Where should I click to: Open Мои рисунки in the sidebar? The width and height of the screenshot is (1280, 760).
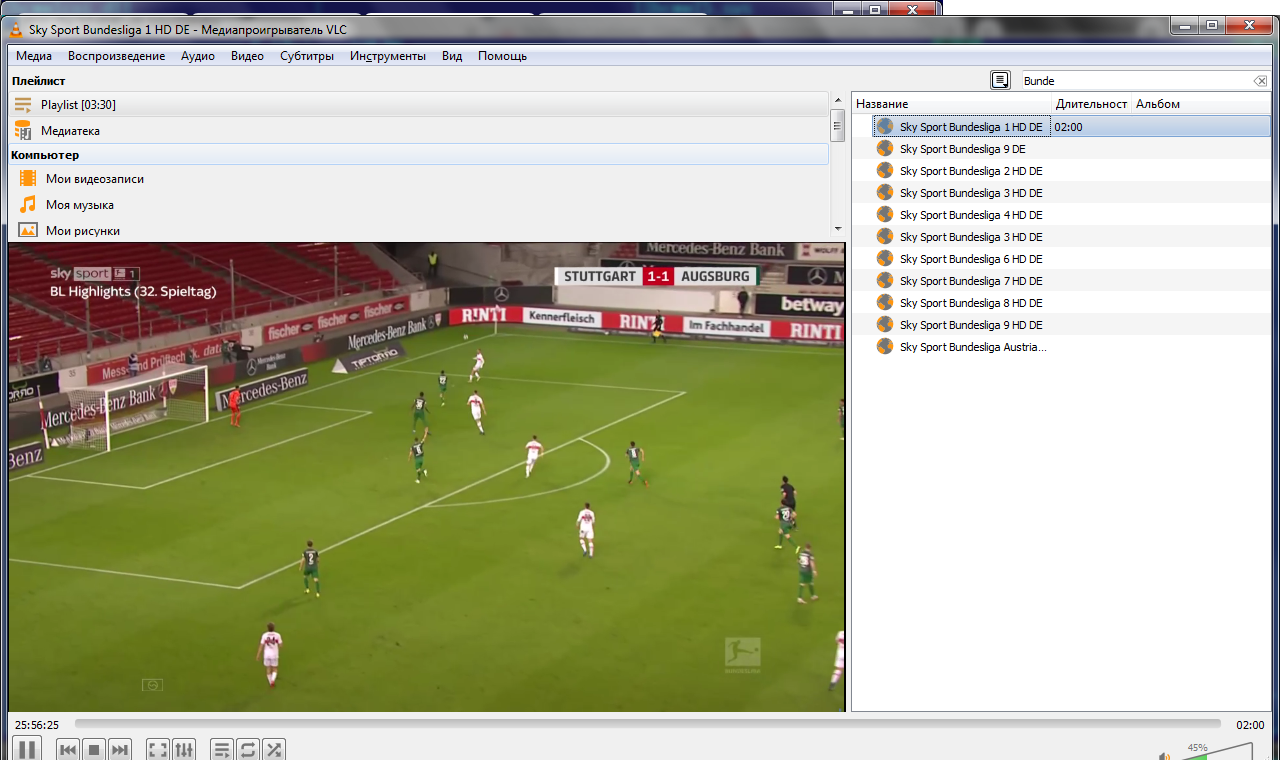418,231
